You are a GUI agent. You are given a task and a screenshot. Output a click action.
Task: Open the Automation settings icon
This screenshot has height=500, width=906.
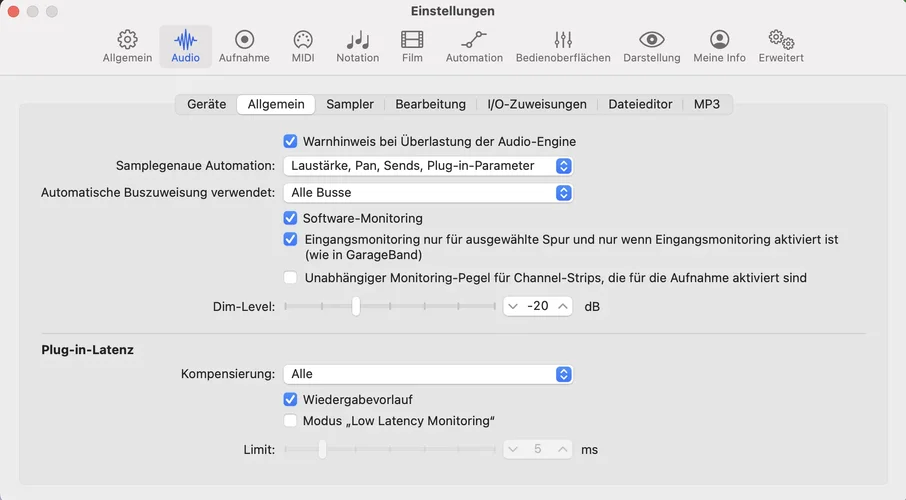point(474,40)
